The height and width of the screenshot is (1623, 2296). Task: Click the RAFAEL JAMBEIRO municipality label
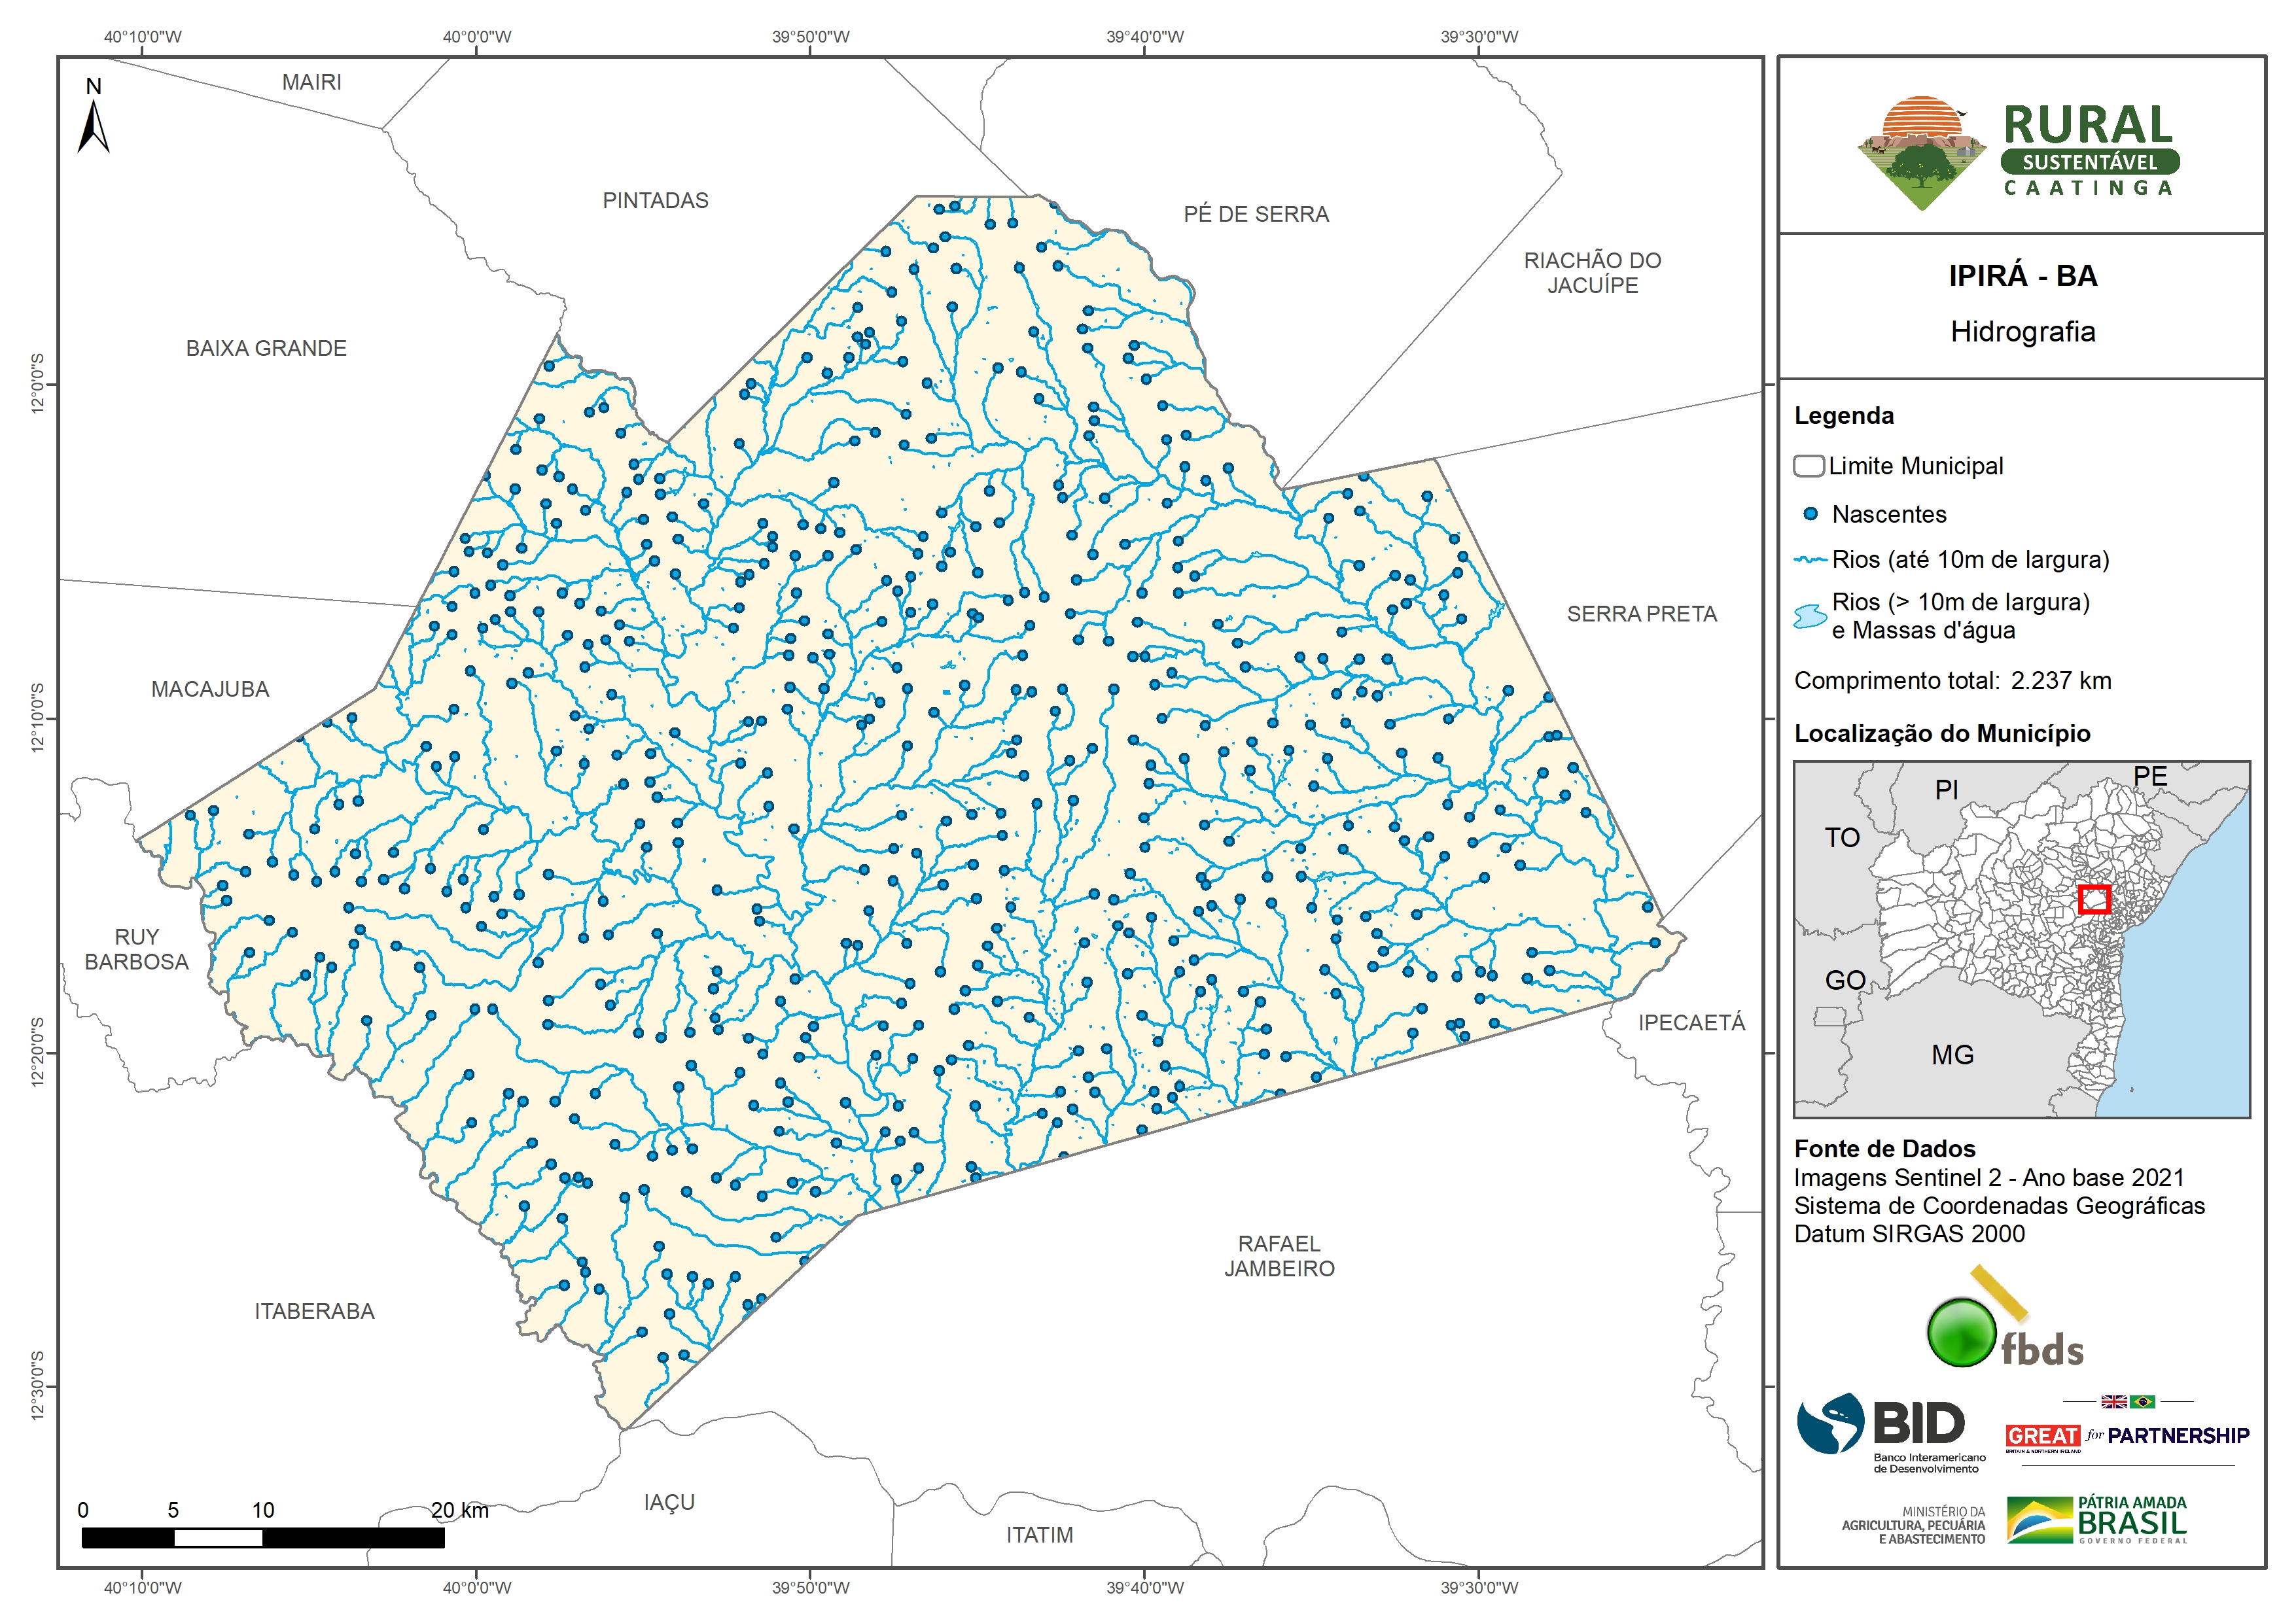click(1279, 1256)
